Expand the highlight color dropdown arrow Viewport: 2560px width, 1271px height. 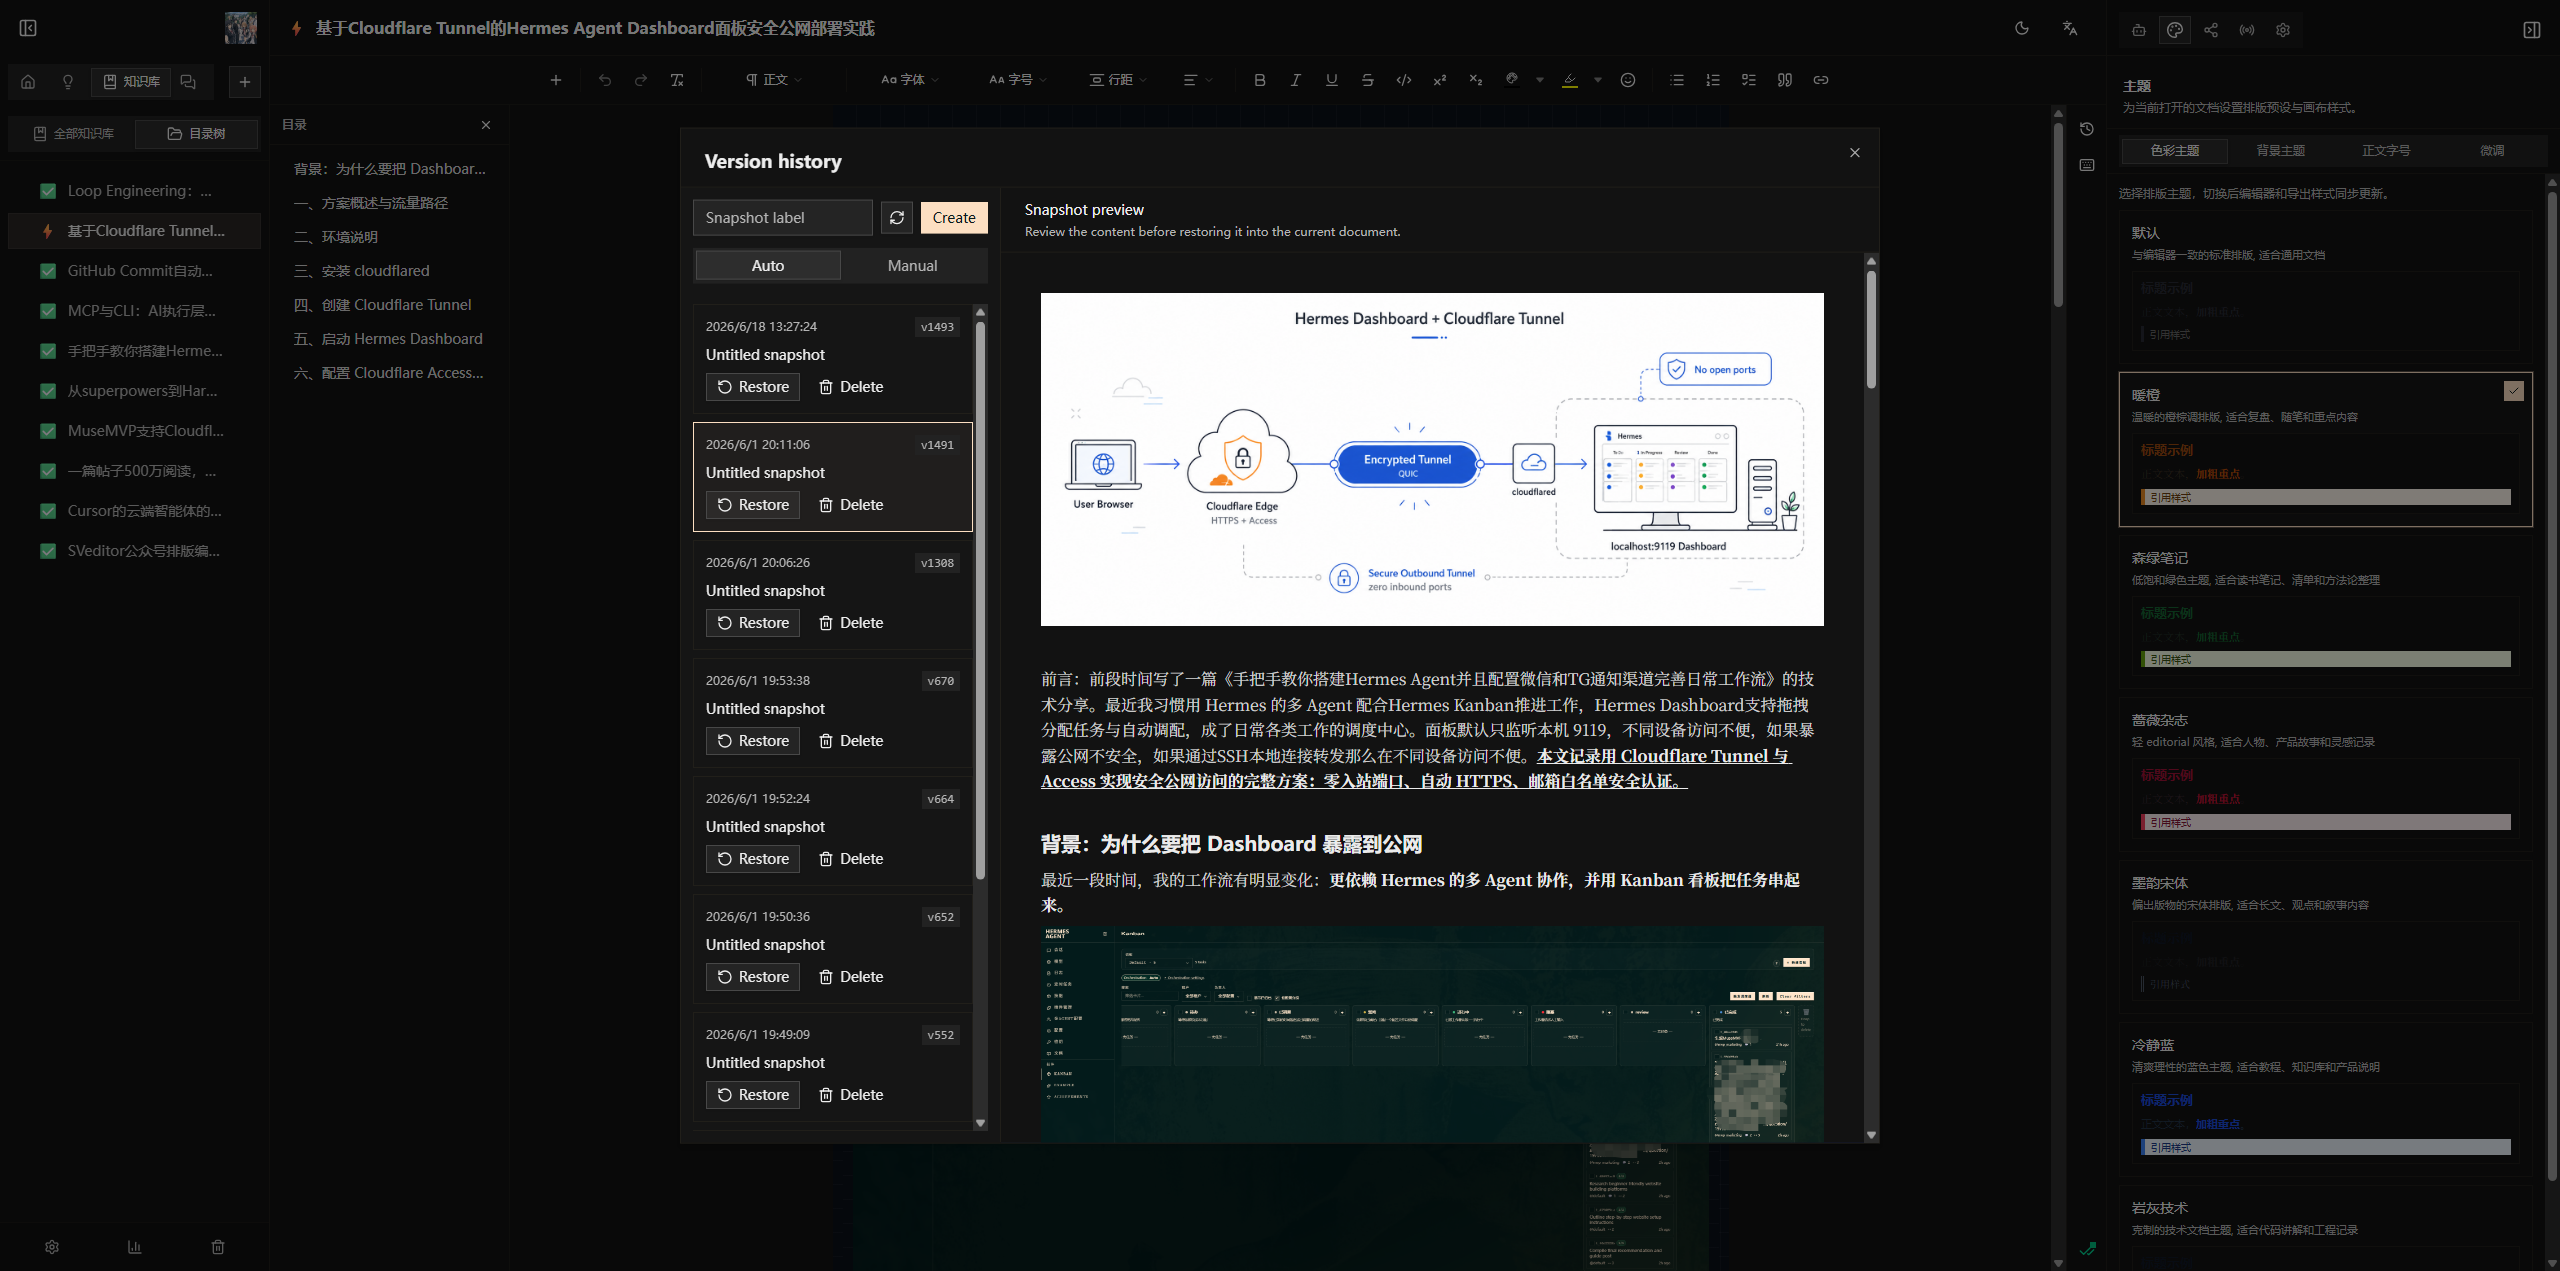click(x=1598, y=80)
